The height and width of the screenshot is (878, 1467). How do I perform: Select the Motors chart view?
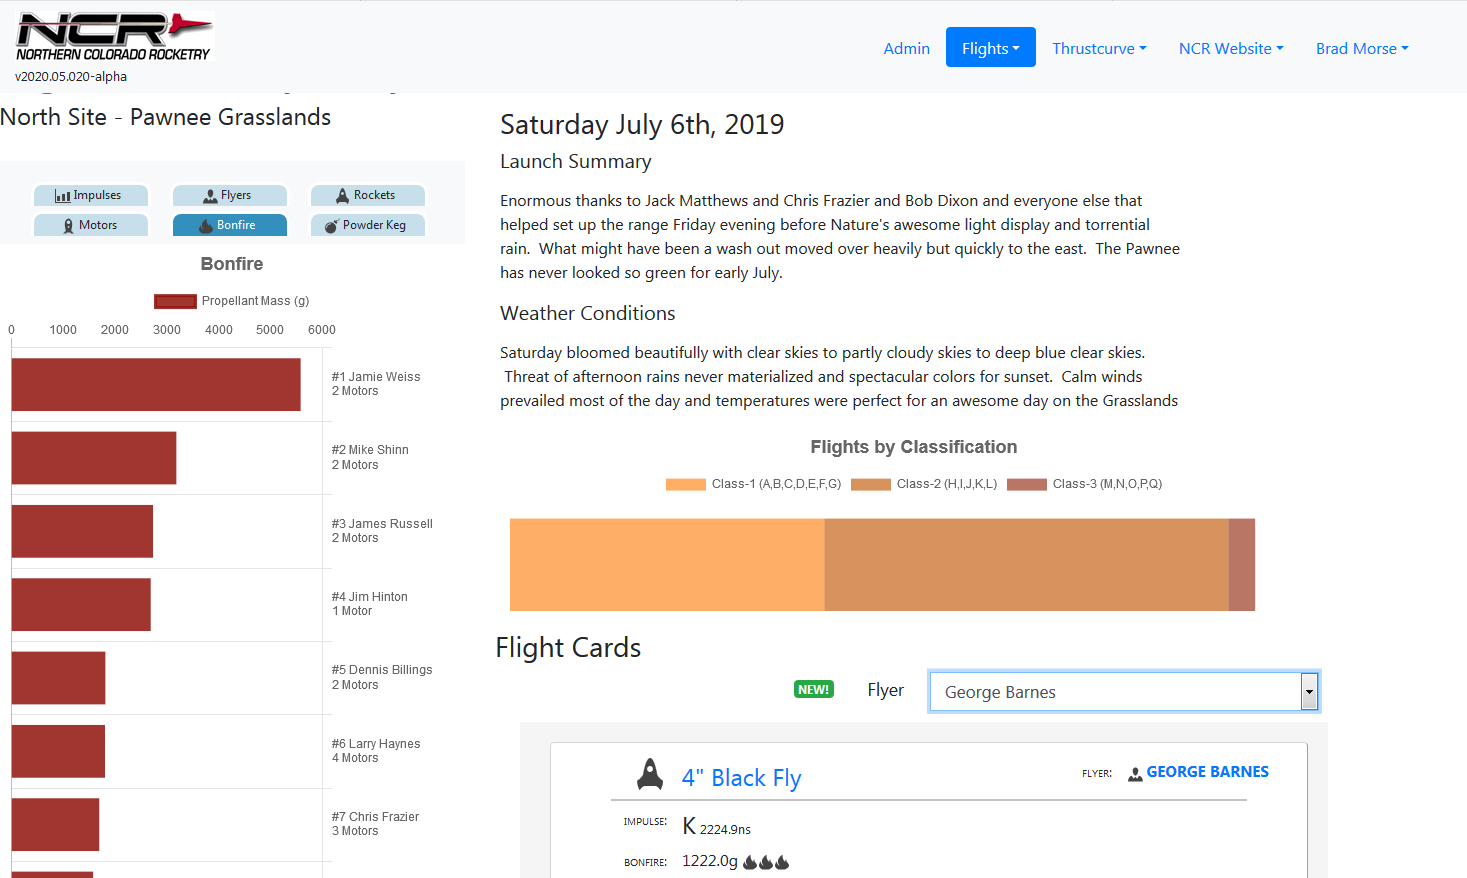[90, 226]
